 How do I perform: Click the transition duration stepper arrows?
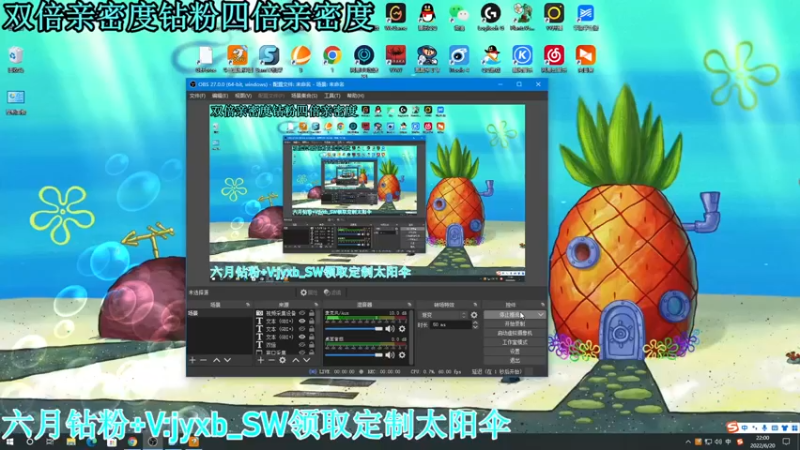click(x=475, y=324)
